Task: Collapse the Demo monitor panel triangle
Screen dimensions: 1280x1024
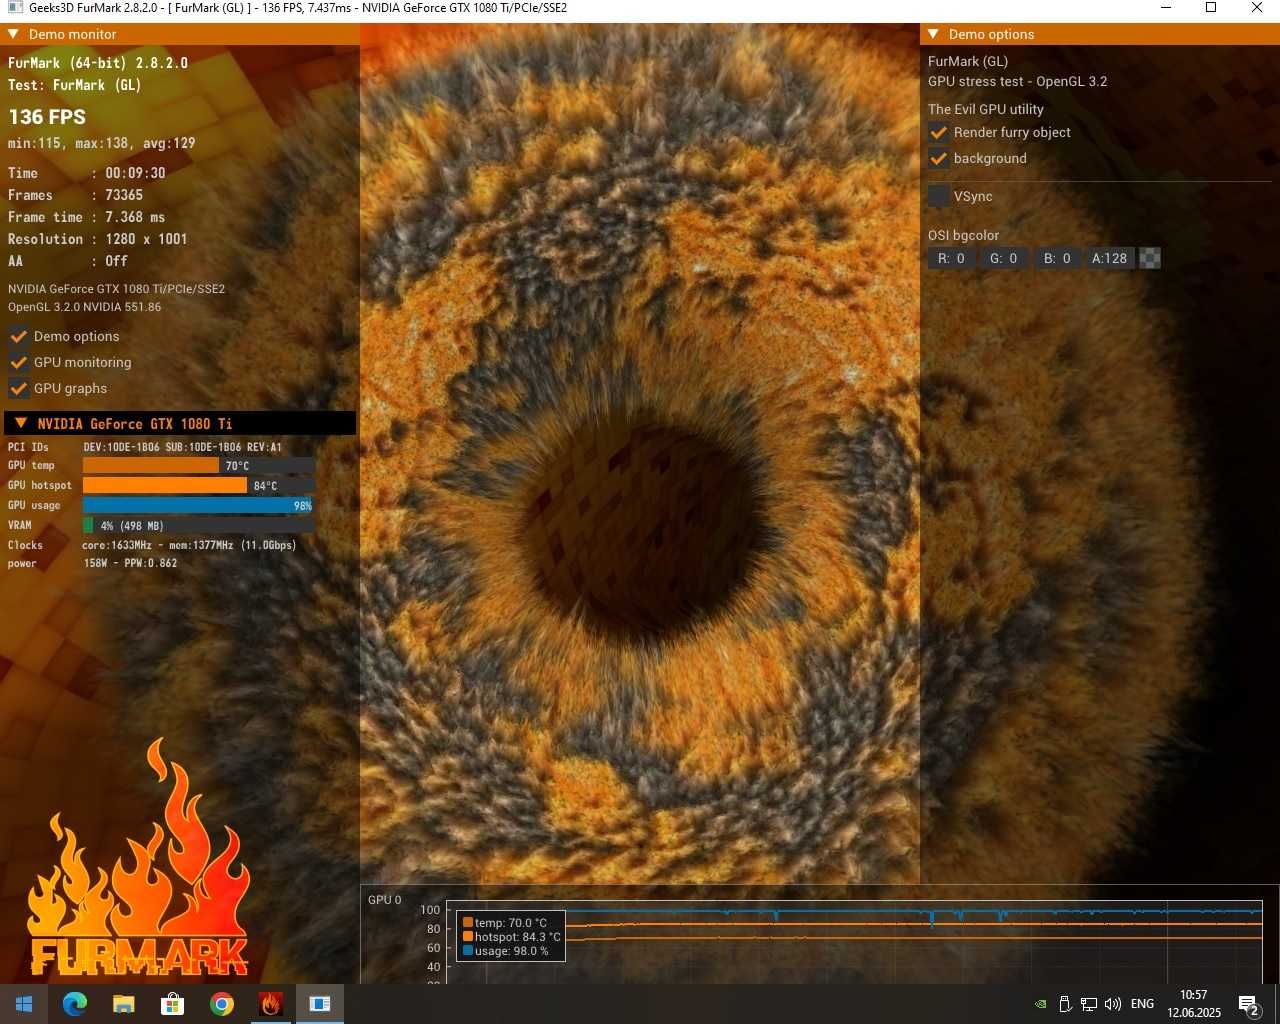Action: pos(13,34)
